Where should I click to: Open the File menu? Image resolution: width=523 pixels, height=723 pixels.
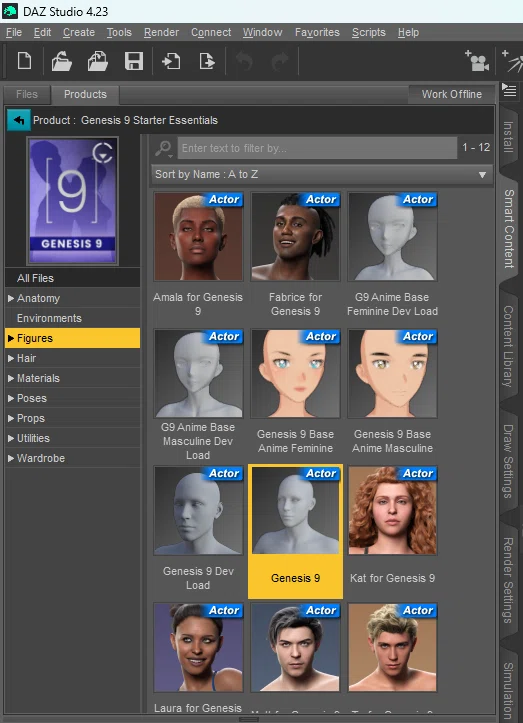14,32
